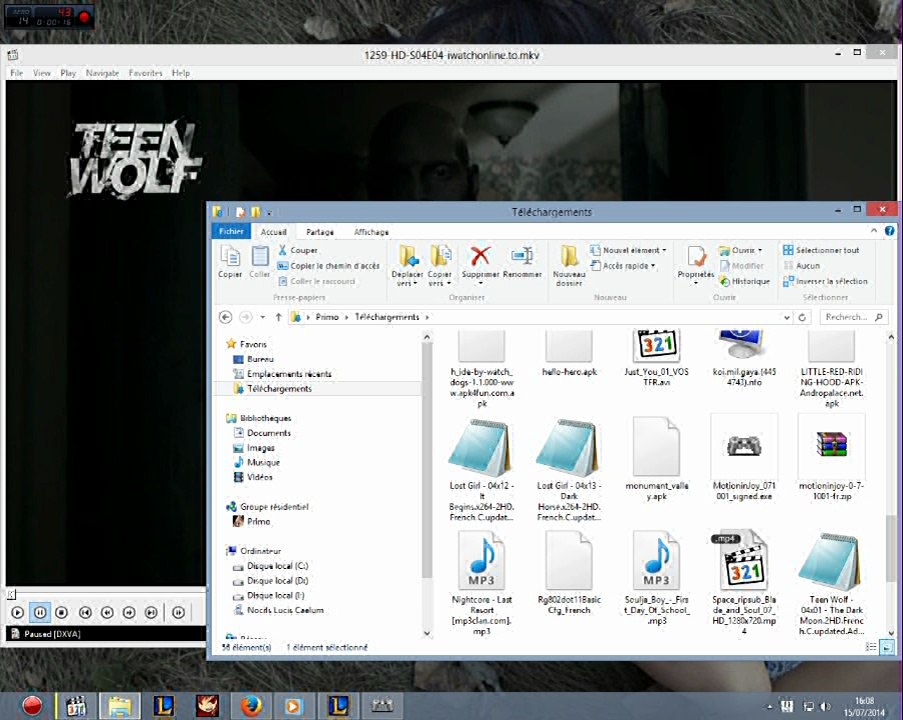
Task: Open Favorites menu in media player
Action: point(145,73)
